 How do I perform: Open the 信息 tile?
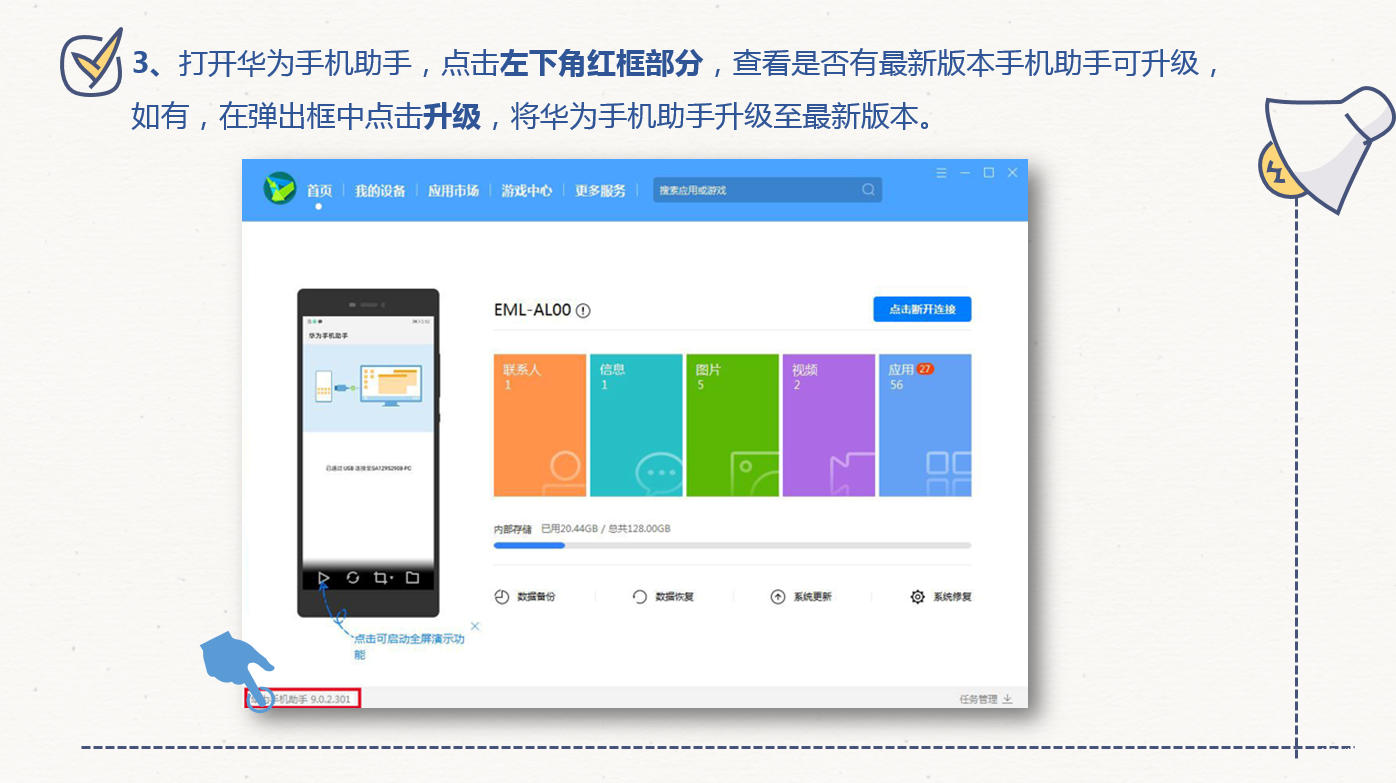tap(636, 425)
